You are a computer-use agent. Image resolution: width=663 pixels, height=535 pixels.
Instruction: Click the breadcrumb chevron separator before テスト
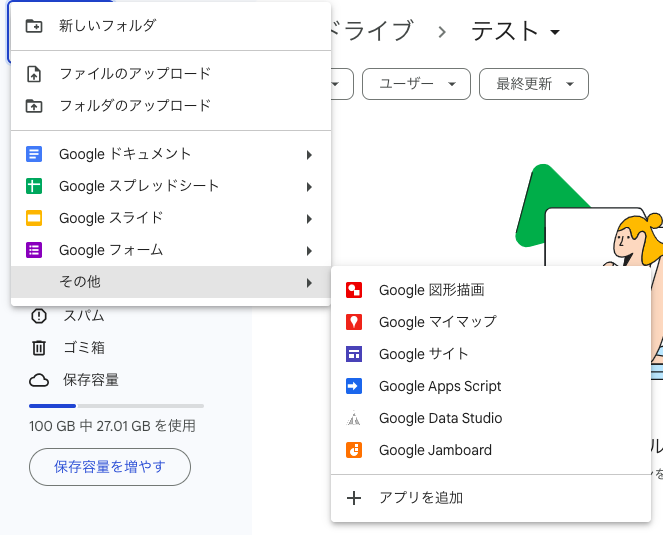tap(442, 32)
